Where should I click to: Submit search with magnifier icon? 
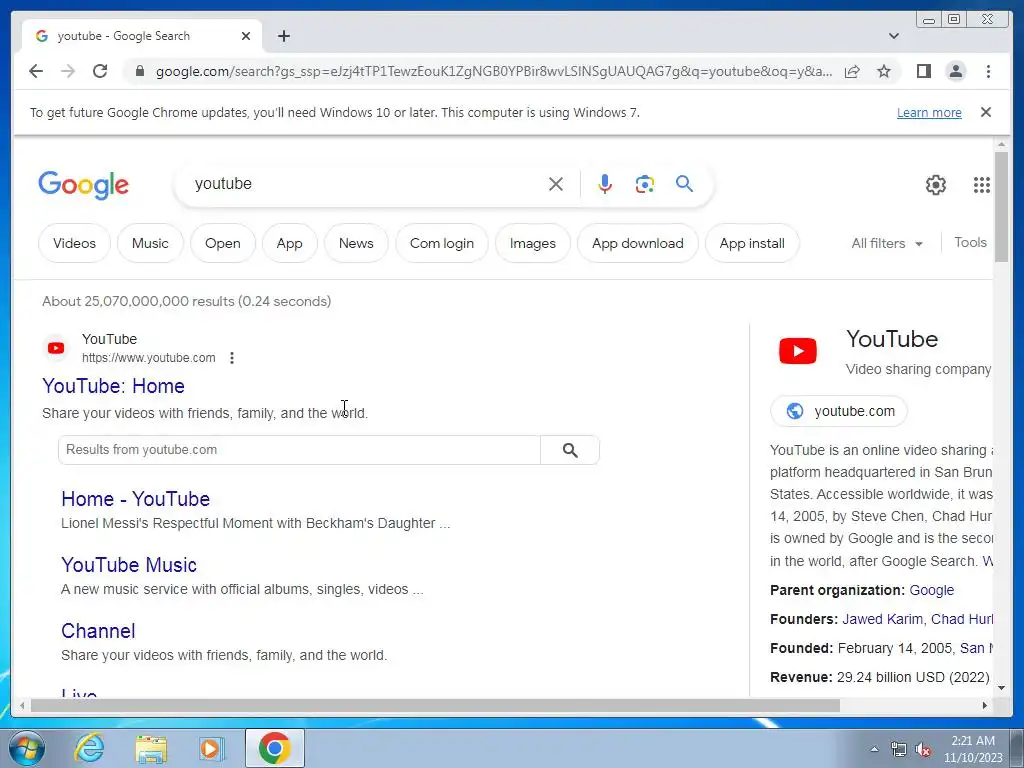point(684,184)
